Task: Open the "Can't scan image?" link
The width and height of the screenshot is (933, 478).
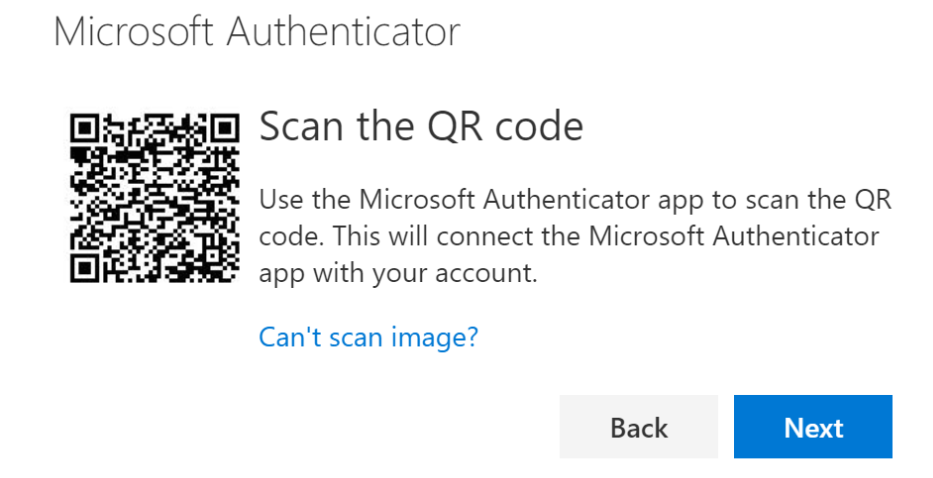Action: (368, 337)
